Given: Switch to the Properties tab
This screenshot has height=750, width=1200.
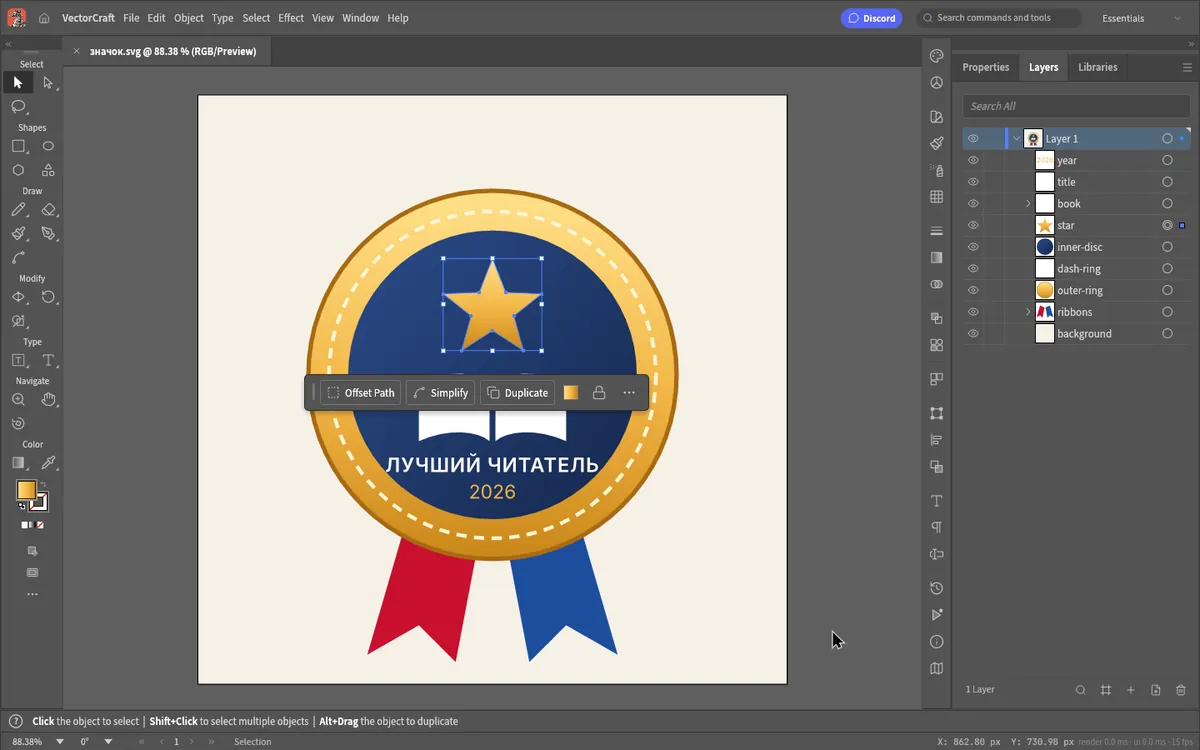Looking at the screenshot, I should [986, 67].
